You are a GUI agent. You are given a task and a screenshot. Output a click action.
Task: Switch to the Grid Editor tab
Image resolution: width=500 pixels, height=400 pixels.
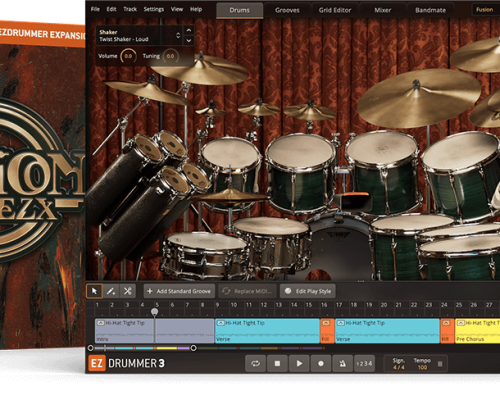335,10
